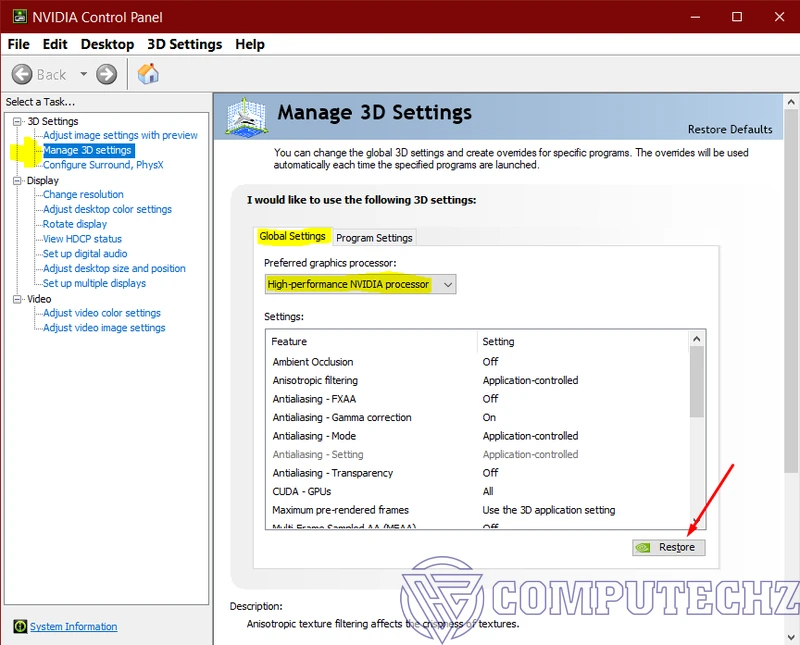Select Maximum pre-rendered frames row
800x645 pixels.
click(478, 510)
